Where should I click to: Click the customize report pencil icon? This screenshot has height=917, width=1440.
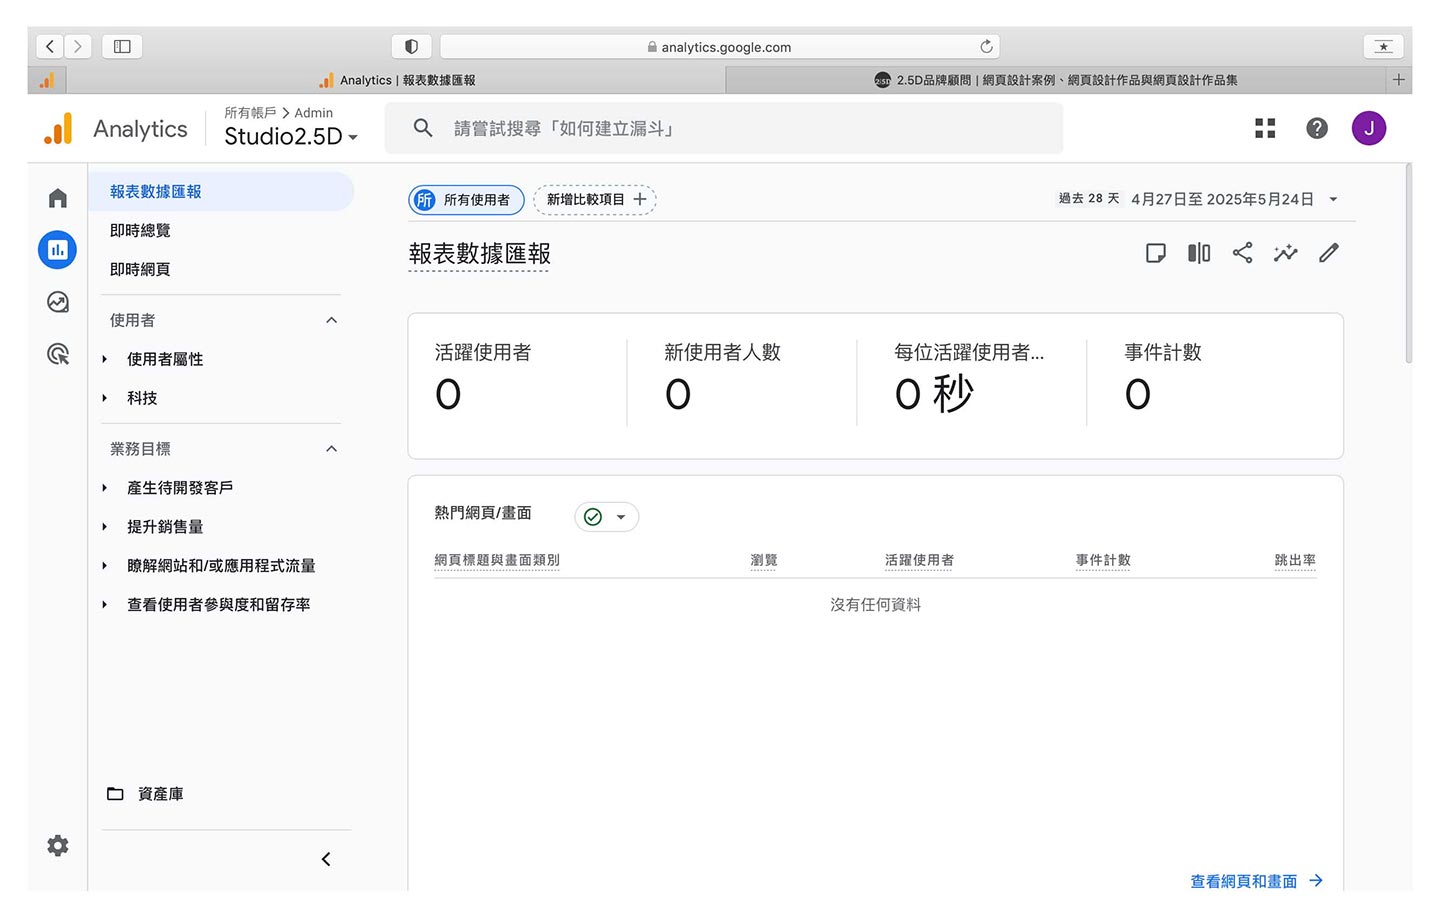pos(1328,253)
